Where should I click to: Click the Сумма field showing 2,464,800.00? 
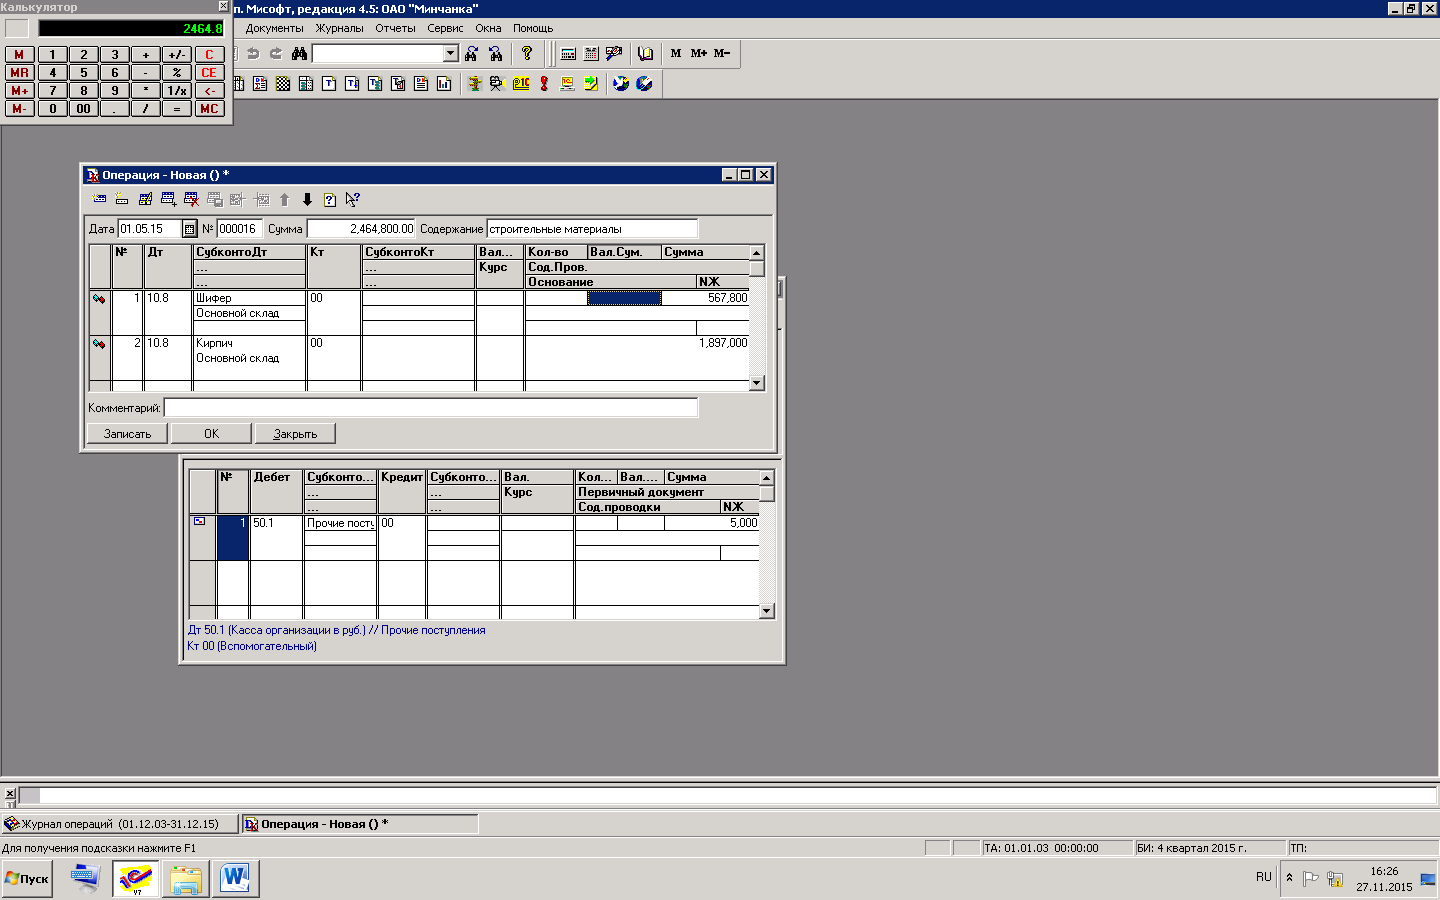point(361,229)
